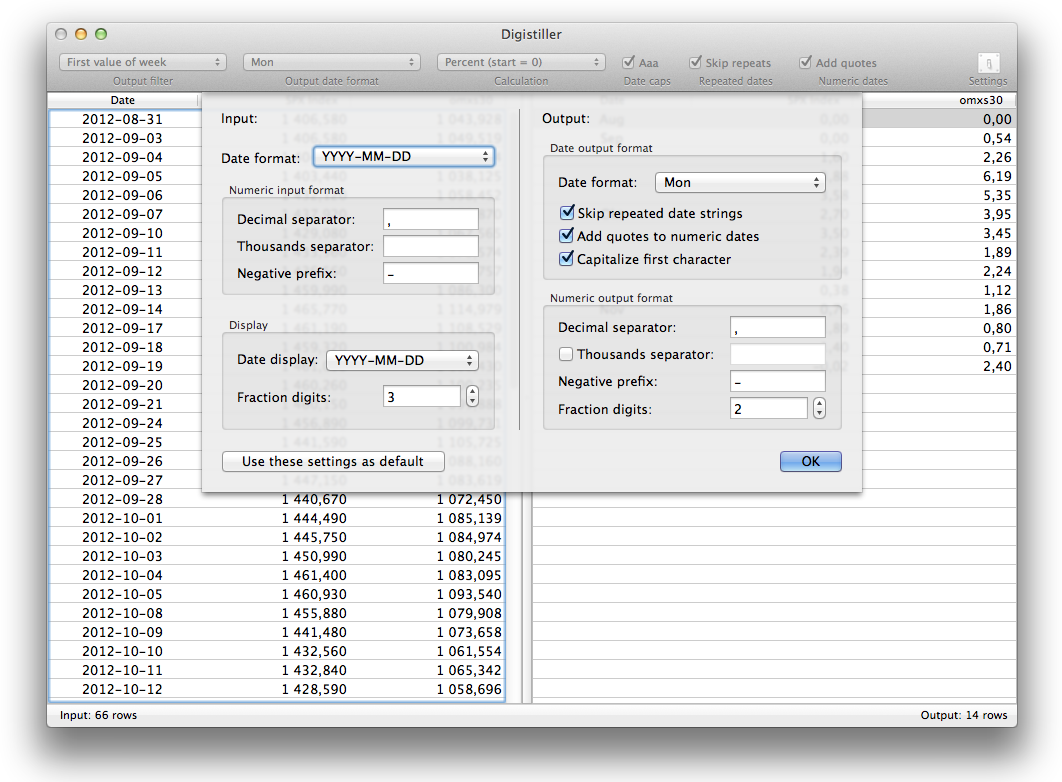Screen dimensions: 1062x782
Task: Open the Date display dropdown
Action: 402,360
